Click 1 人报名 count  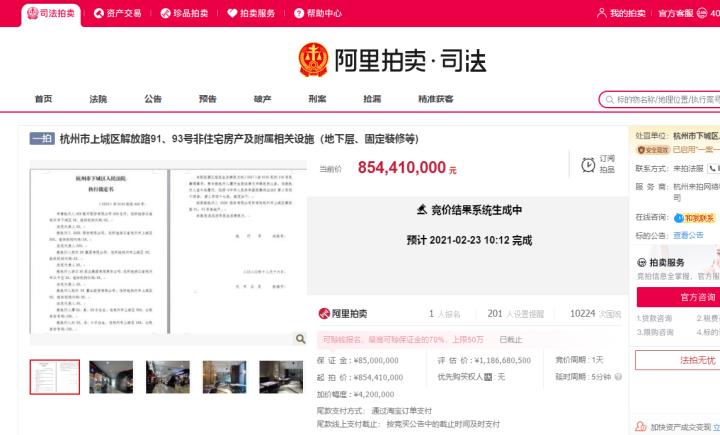(444, 314)
